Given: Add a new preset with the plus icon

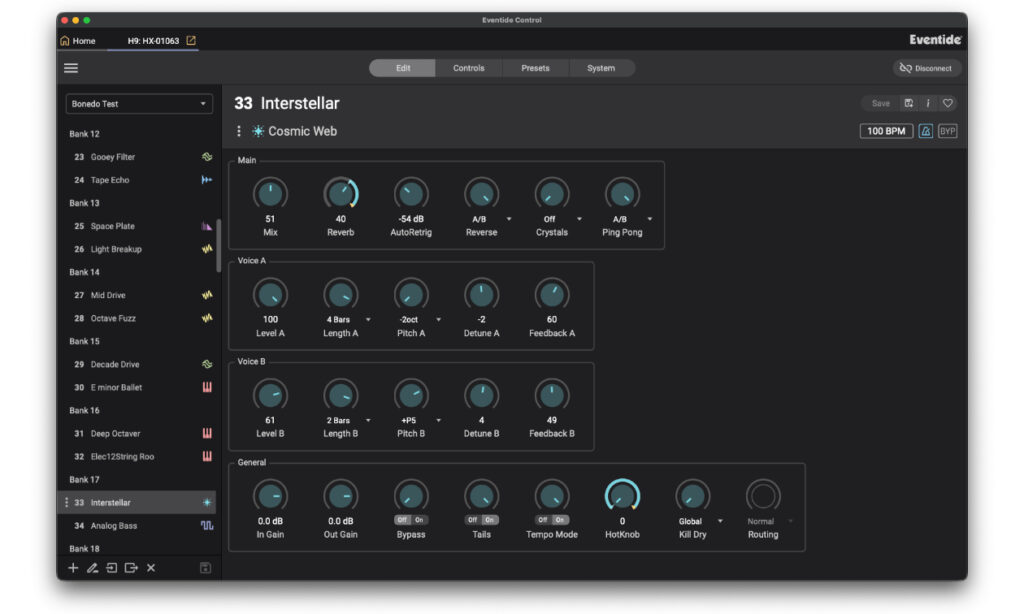Looking at the screenshot, I should (x=73, y=568).
